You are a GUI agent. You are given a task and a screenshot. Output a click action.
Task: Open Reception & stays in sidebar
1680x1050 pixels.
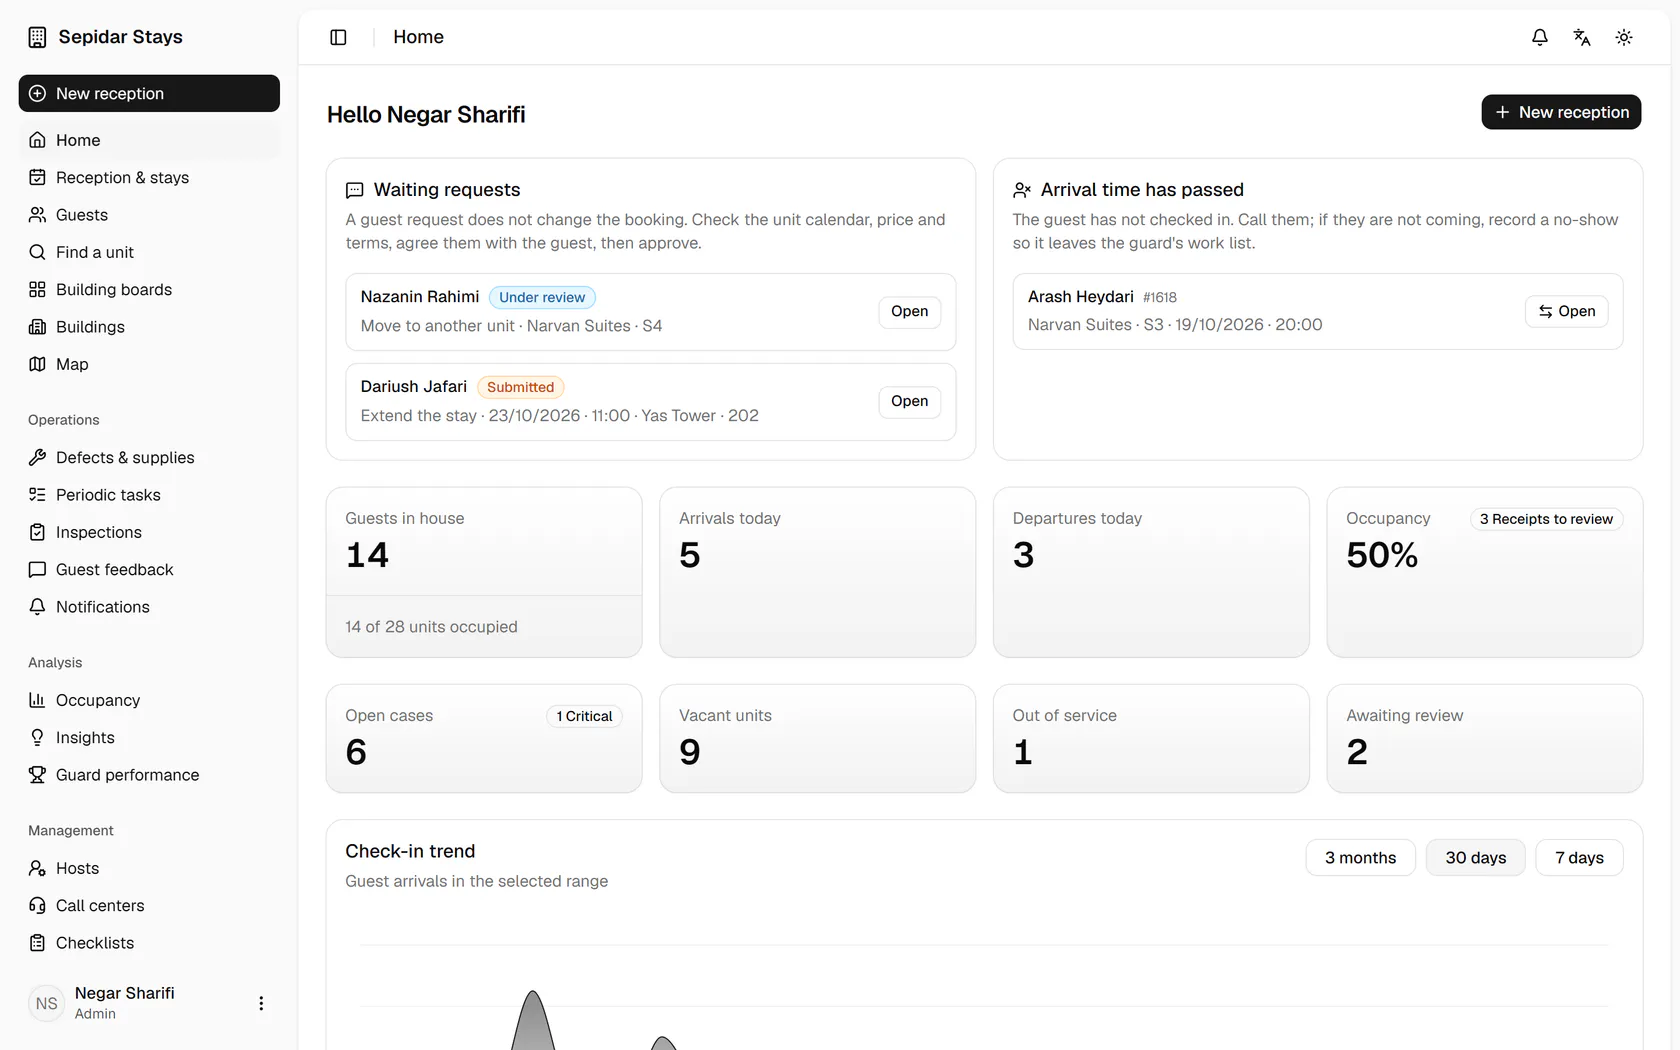[x=149, y=177]
